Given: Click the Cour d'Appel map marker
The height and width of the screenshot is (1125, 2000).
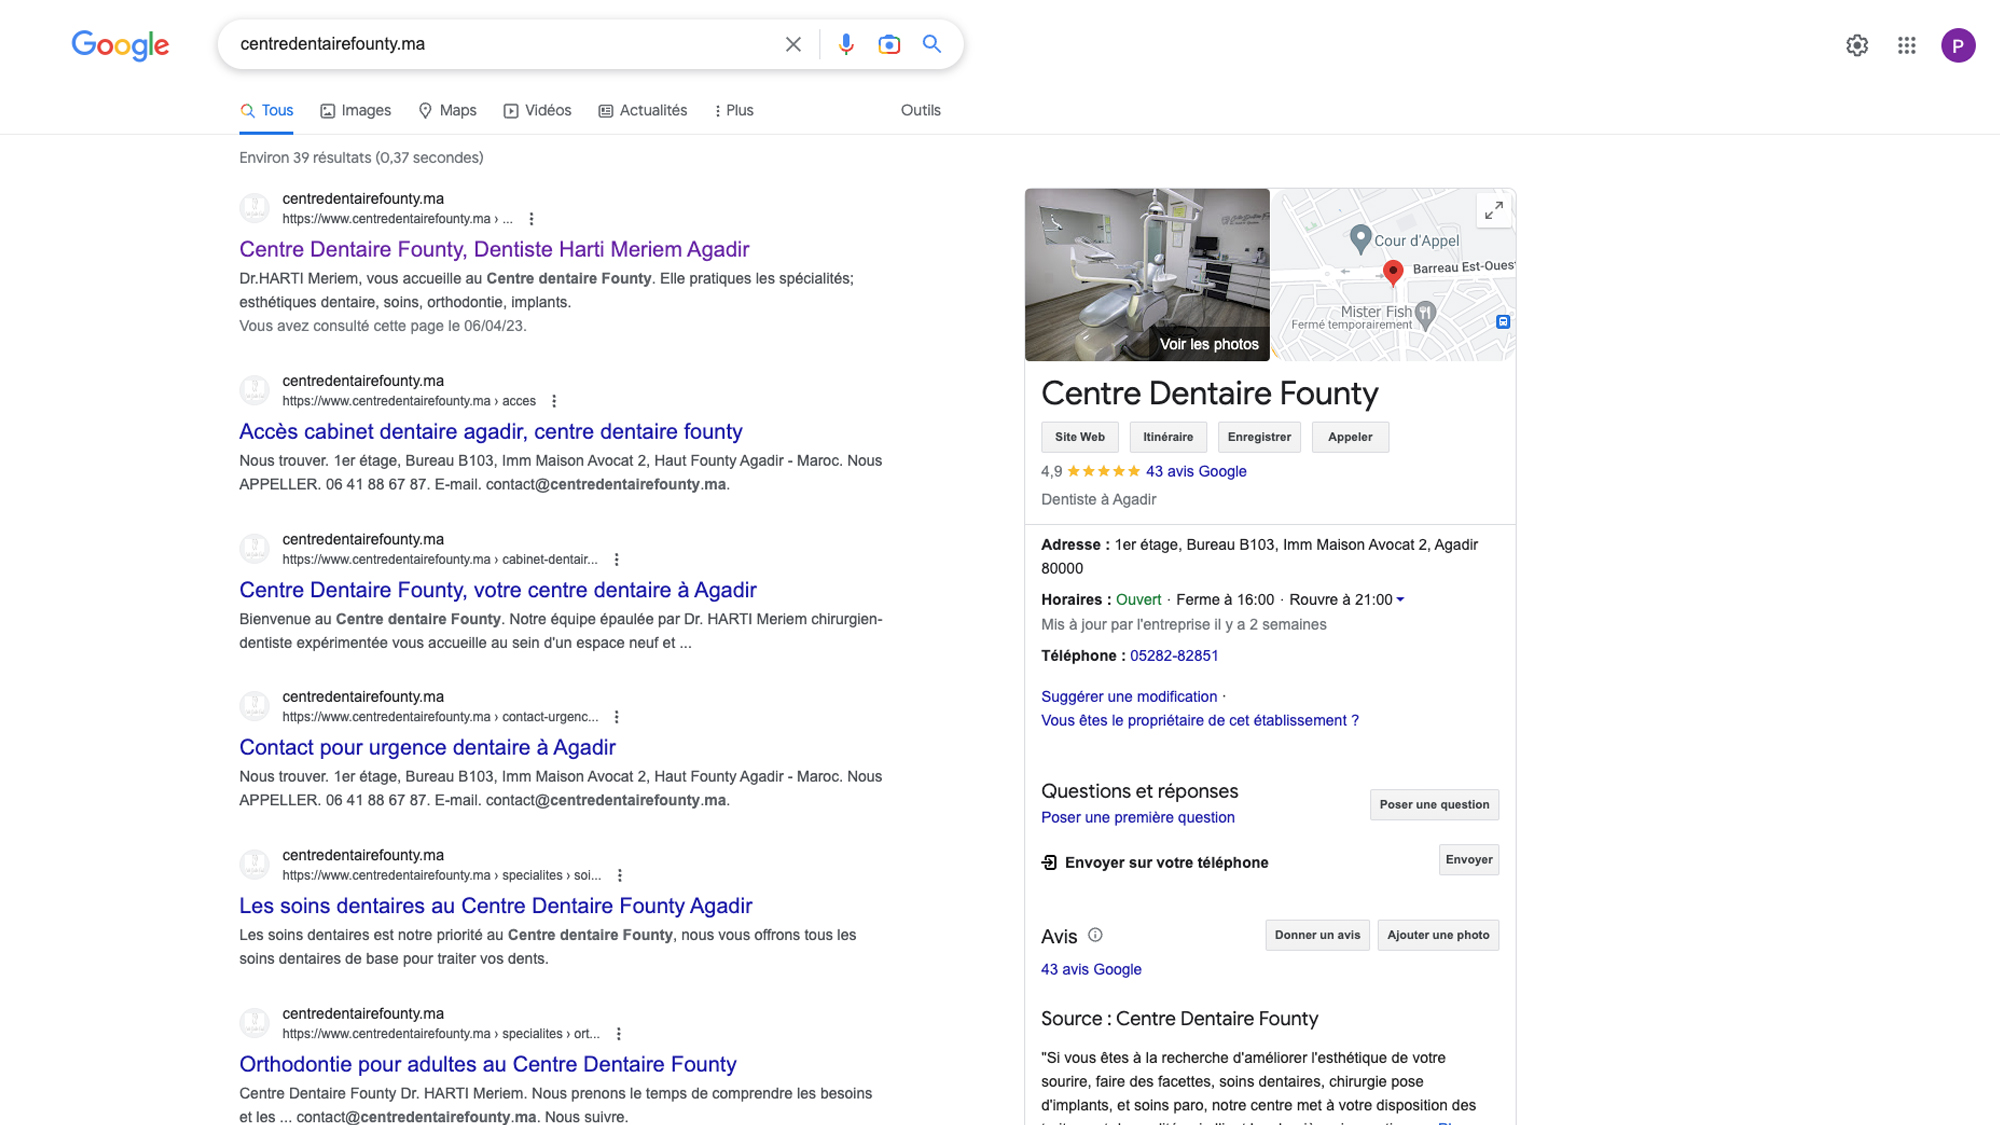Looking at the screenshot, I should (x=1360, y=238).
